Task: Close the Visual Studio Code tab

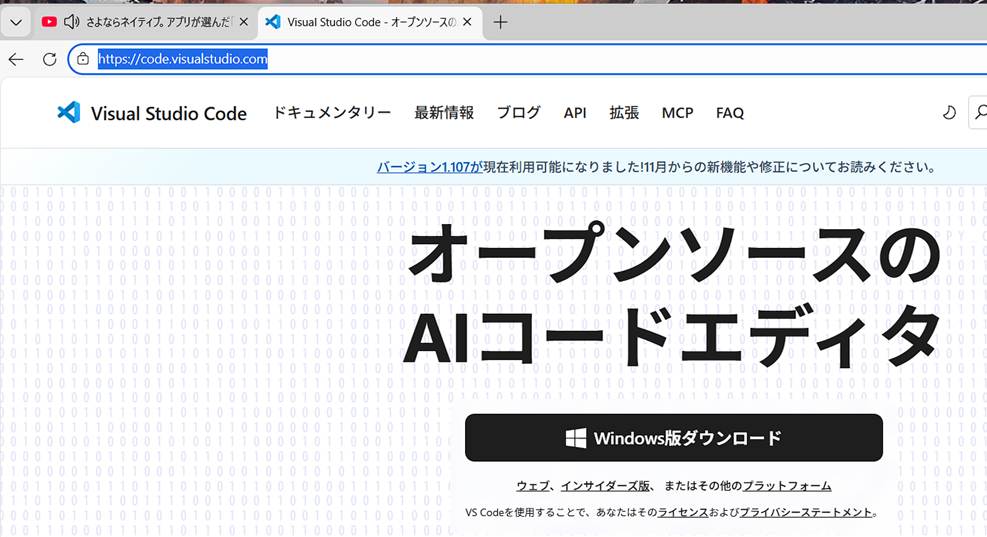Action: tap(467, 22)
